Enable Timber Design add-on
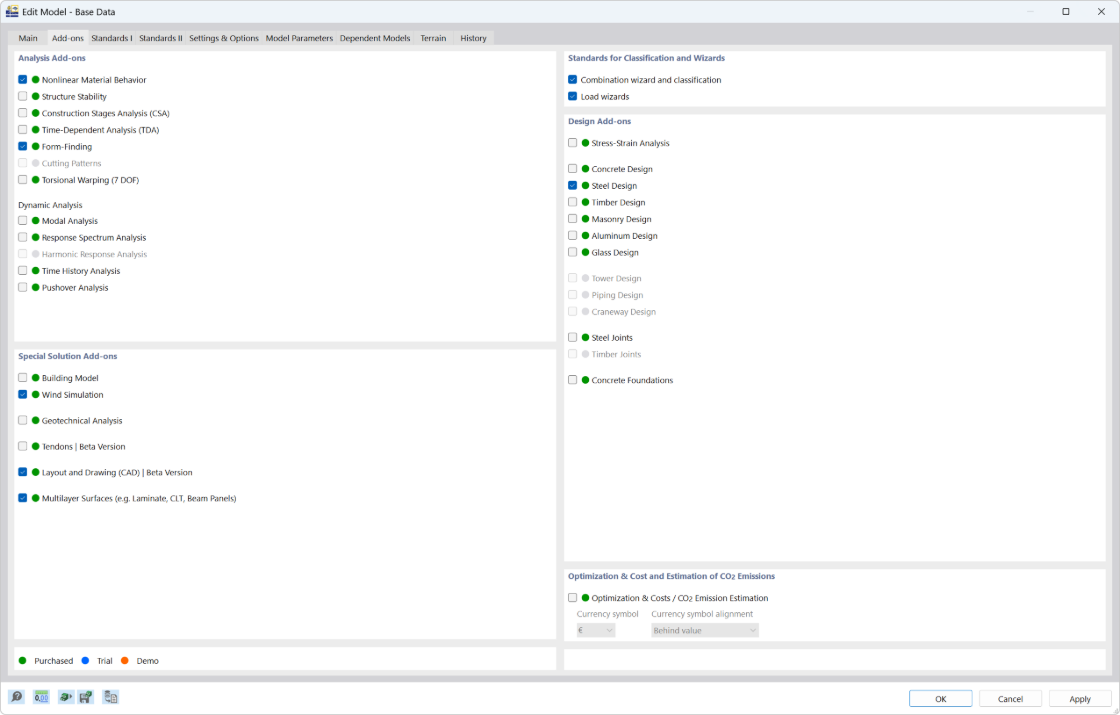The height and width of the screenshot is (715, 1120). tap(572, 202)
